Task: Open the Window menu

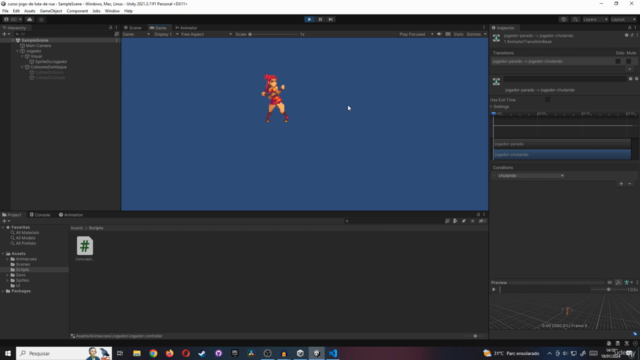Action: [112, 11]
